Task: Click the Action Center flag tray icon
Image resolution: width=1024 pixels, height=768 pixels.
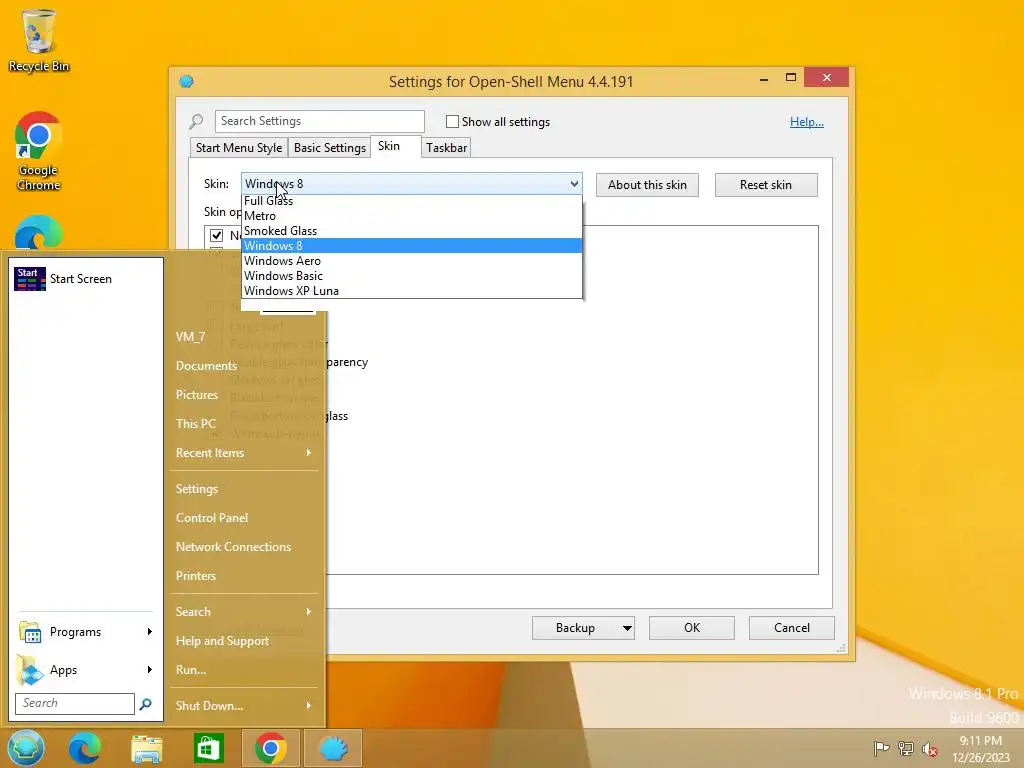Action: [x=881, y=748]
